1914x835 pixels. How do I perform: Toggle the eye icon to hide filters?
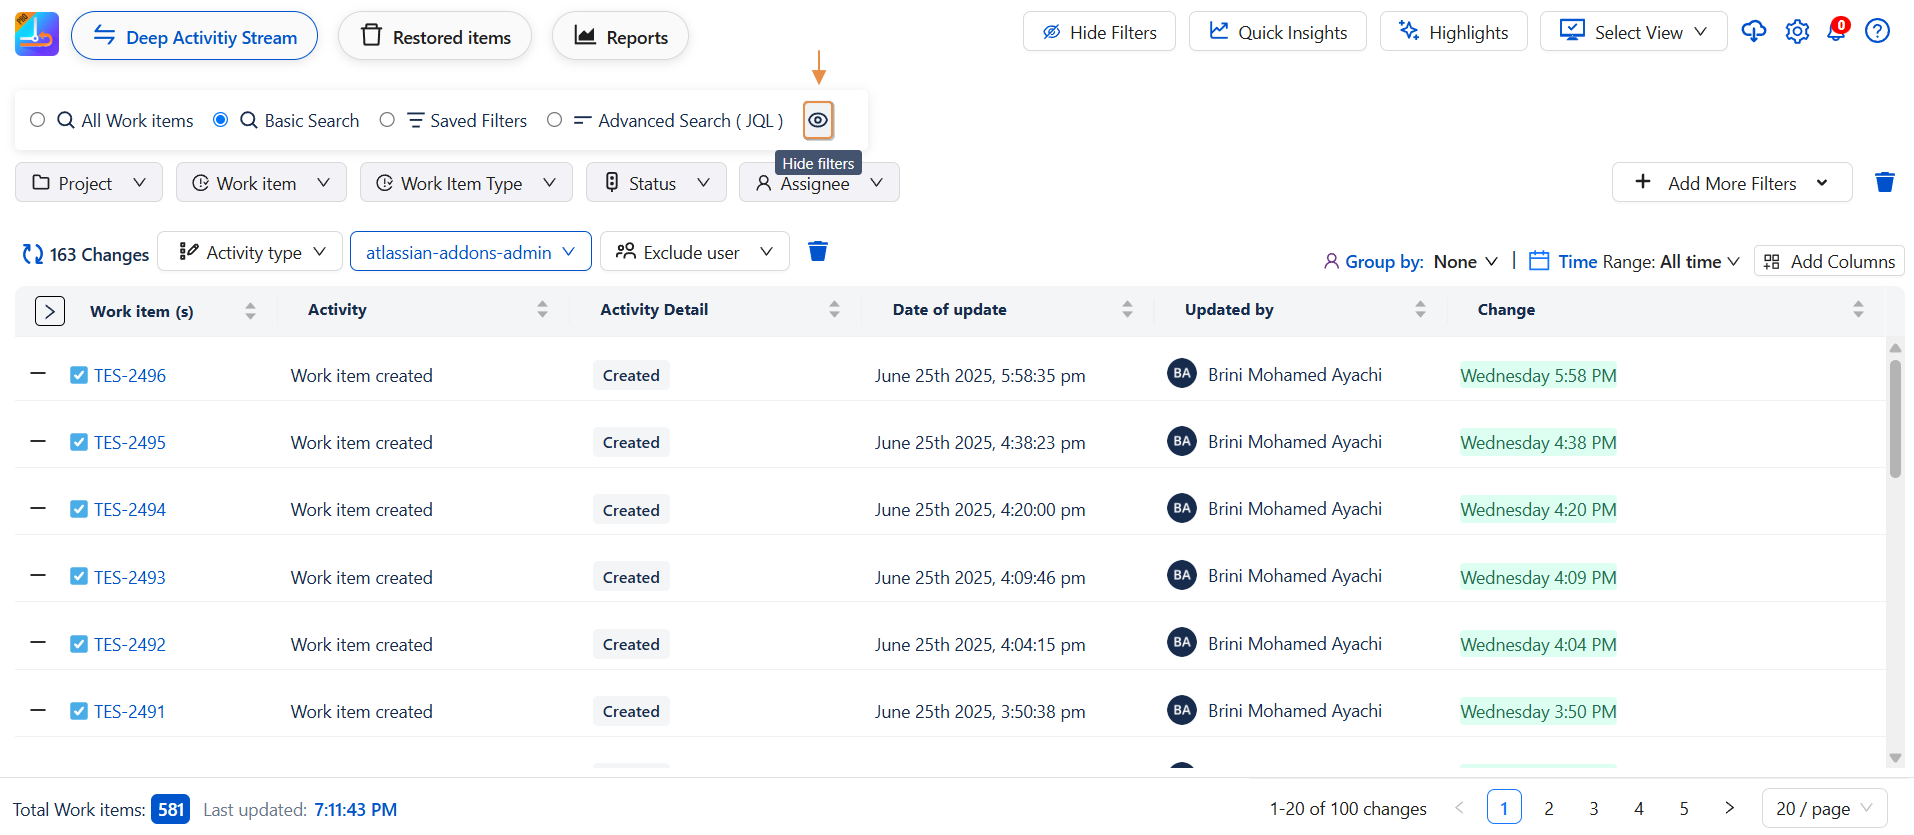(x=818, y=121)
